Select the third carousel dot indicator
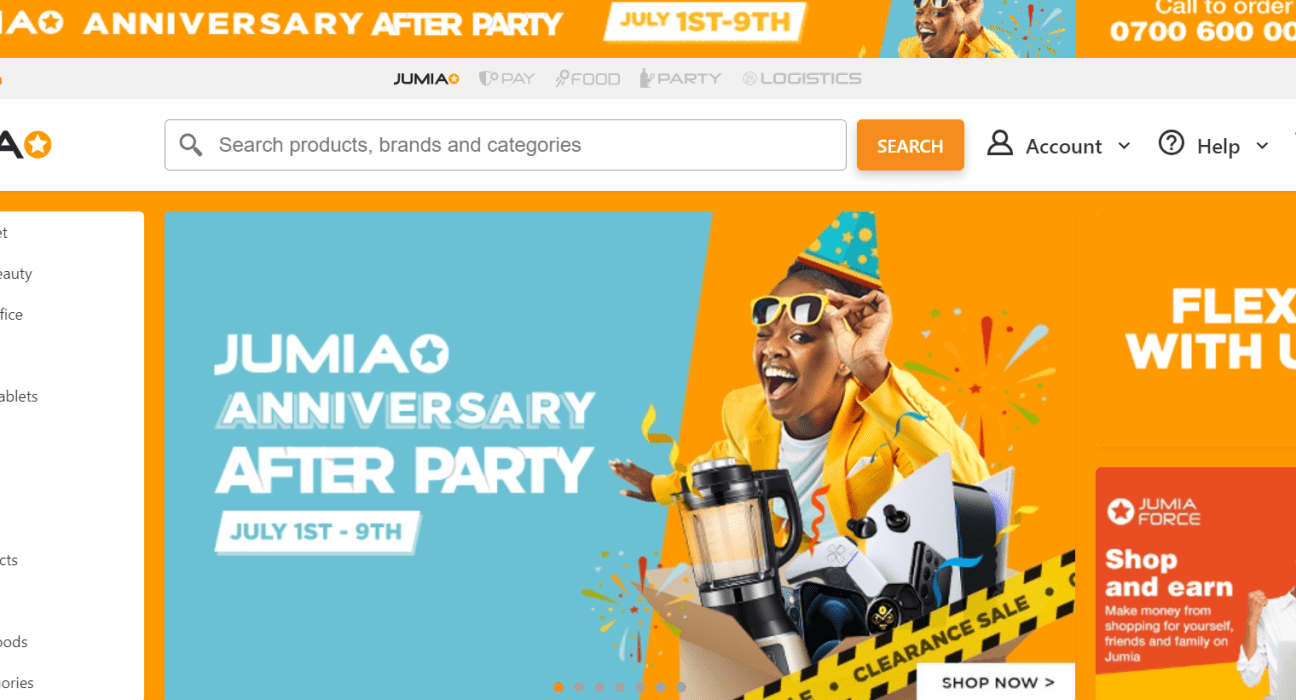Image resolution: width=1296 pixels, height=700 pixels. pos(599,687)
